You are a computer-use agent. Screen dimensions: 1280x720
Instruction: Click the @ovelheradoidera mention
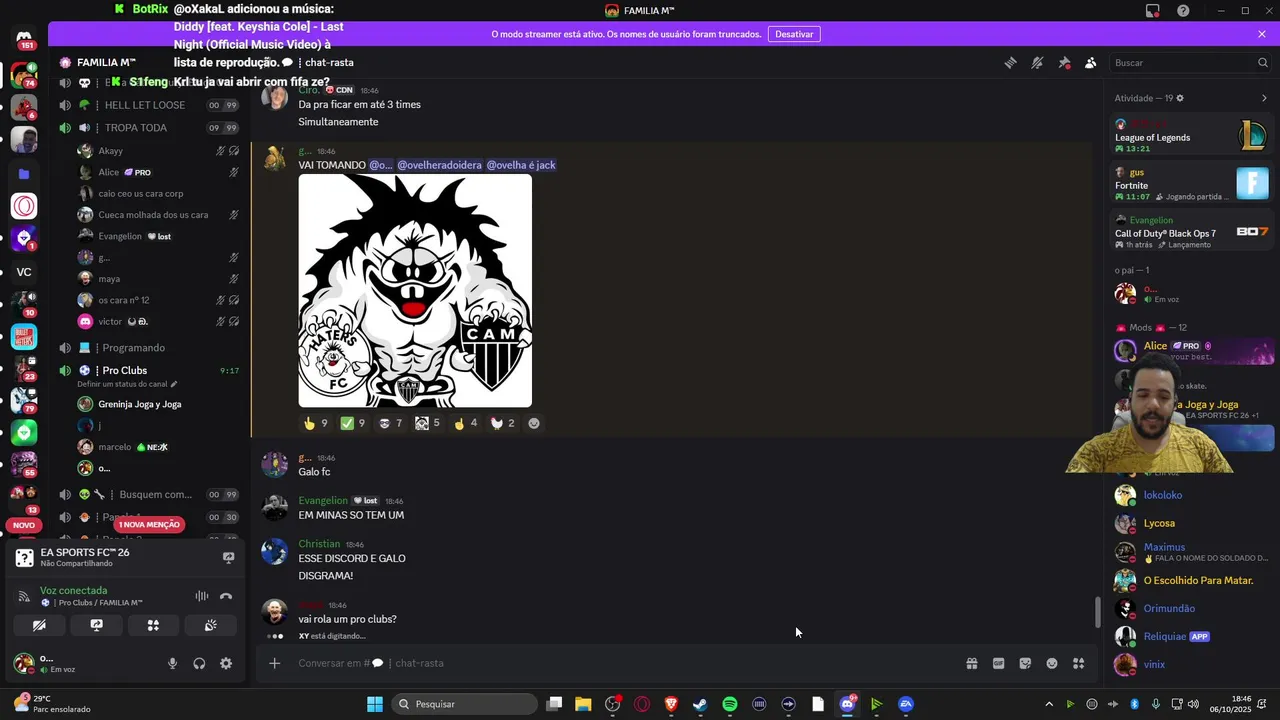tap(439, 165)
